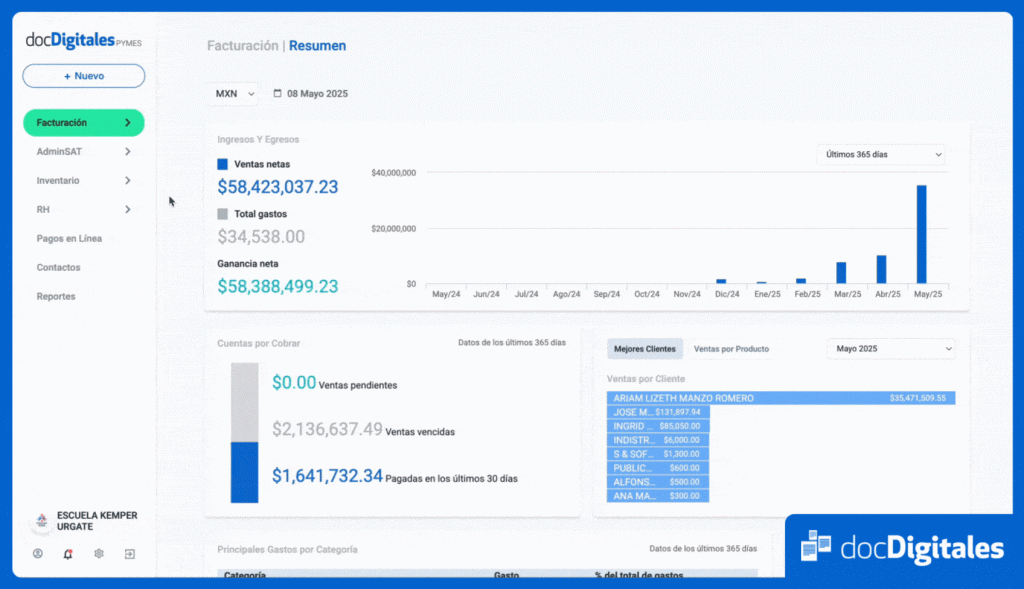Select the Mejores Clientes tab

pos(645,349)
